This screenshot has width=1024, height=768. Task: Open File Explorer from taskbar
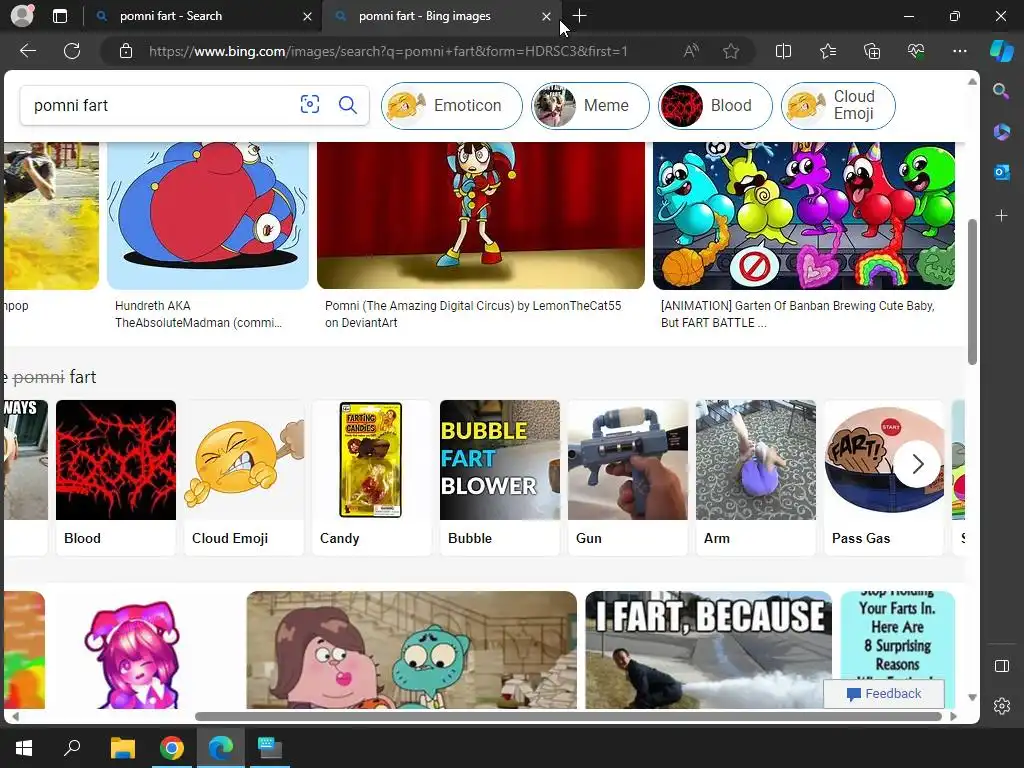(x=122, y=748)
